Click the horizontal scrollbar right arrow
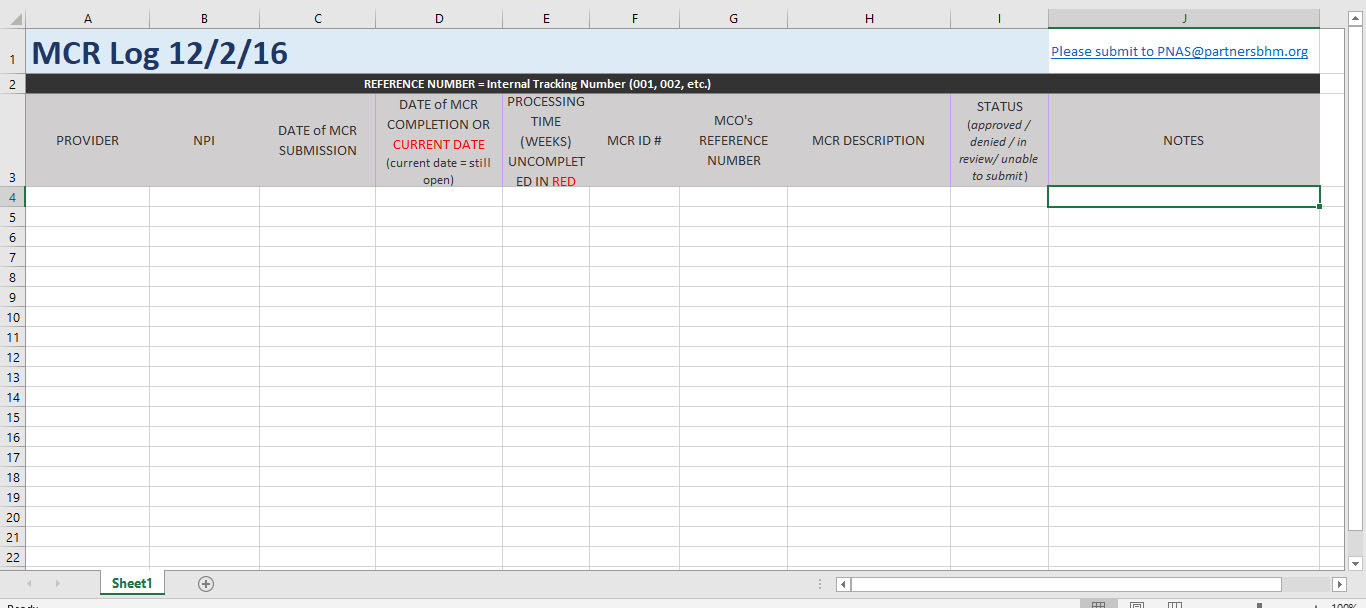Image resolution: width=1366 pixels, height=608 pixels. click(x=1339, y=584)
